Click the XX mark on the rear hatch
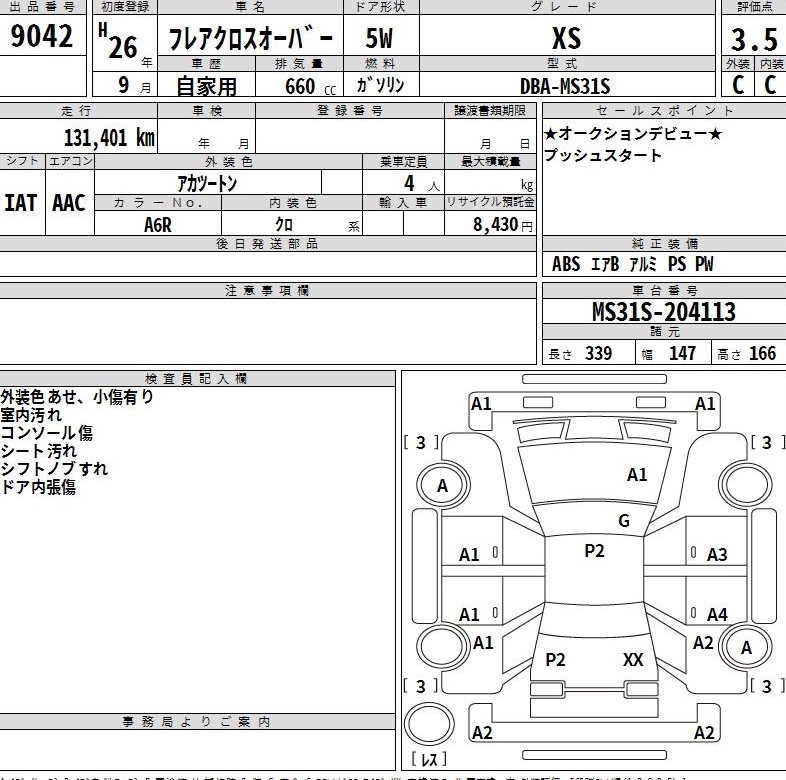786x780 pixels. click(633, 660)
